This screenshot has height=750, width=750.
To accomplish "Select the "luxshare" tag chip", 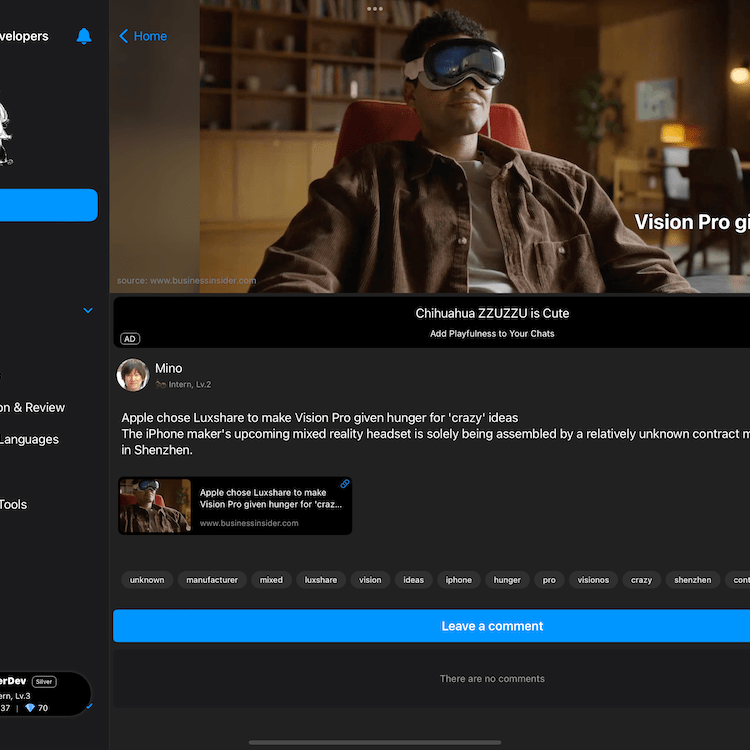I will pyautogui.click(x=321, y=580).
